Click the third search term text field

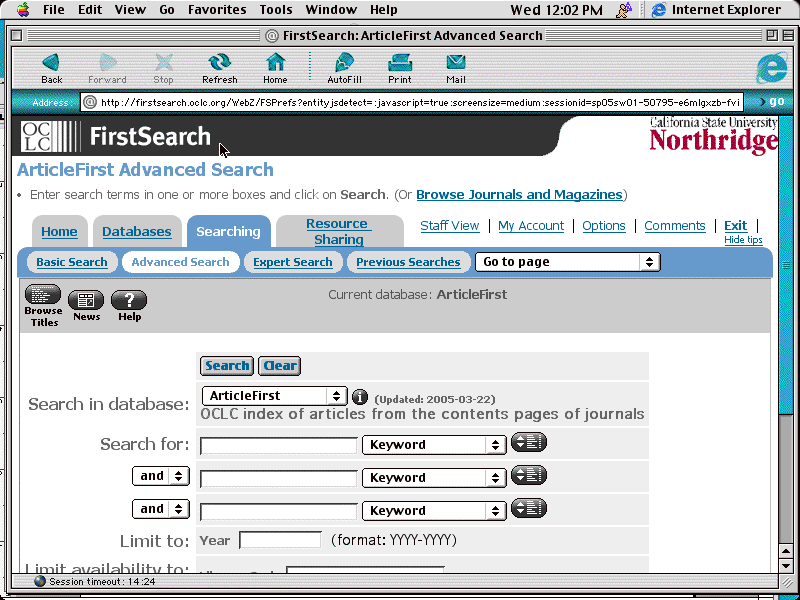279,512
